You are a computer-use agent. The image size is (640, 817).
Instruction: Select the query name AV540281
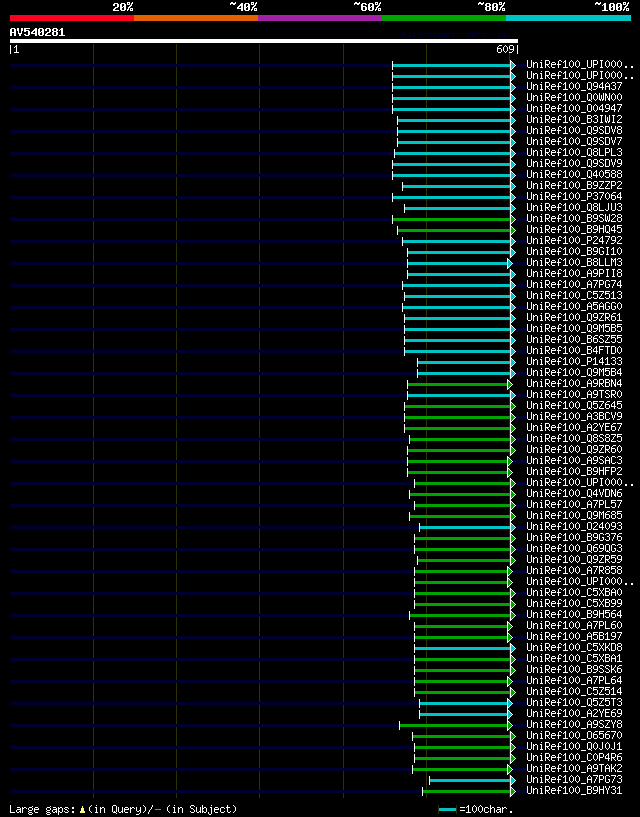37,32
